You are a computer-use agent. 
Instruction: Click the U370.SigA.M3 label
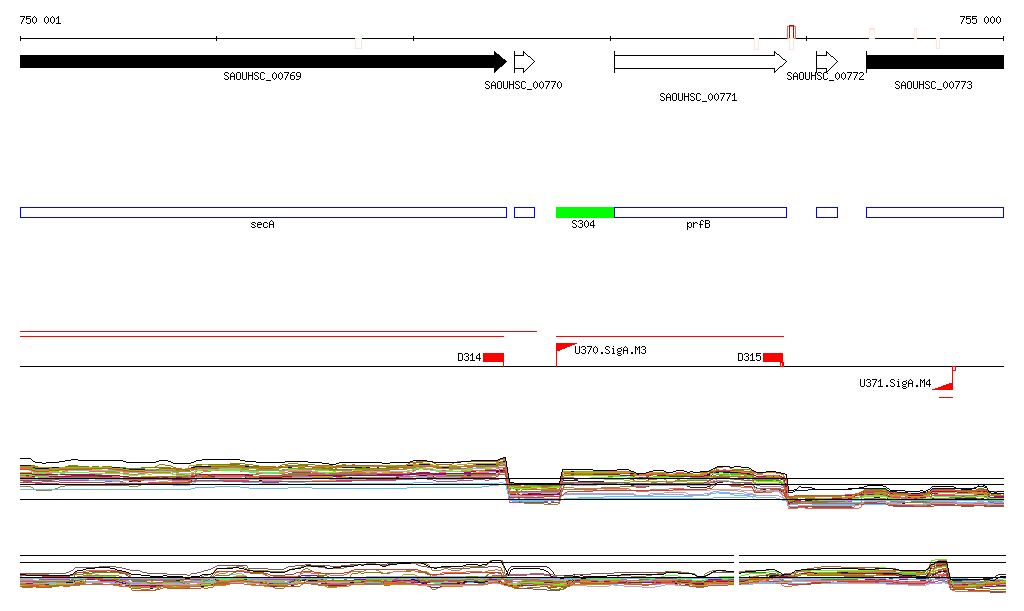pyautogui.click(x=610, y=351)
